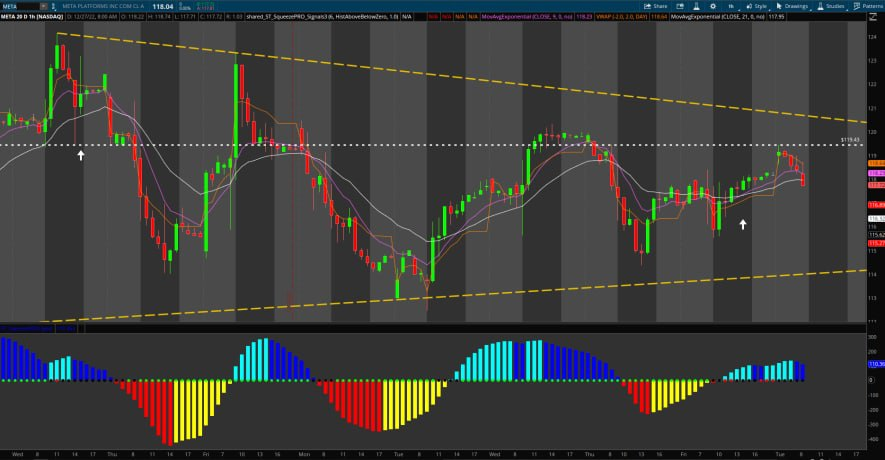Click META PLATFORMS INC COM CL A description
Screen dimensions: 885x460
103,6
